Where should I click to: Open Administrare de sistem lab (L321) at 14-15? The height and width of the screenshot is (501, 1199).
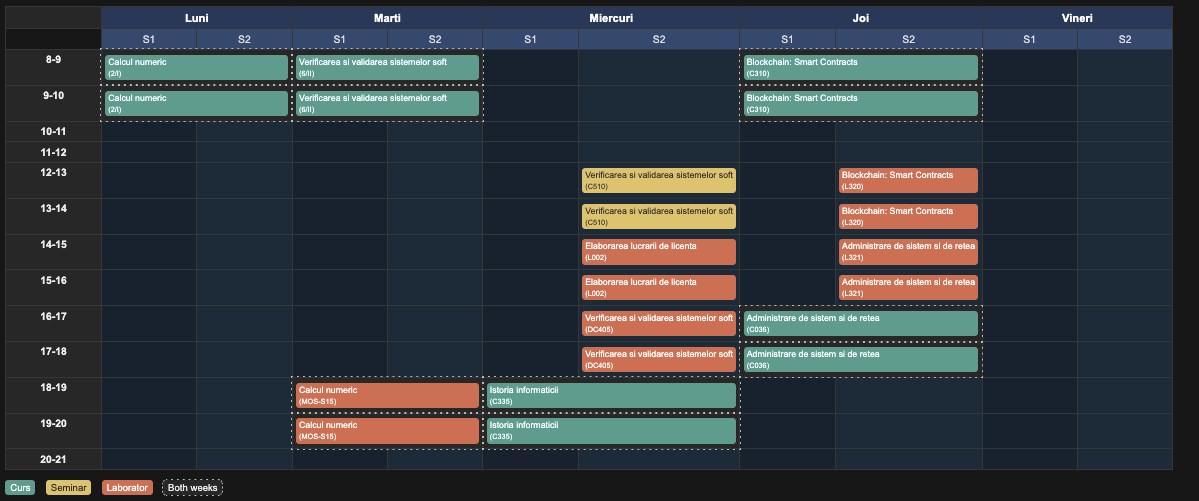coord(908,252)
